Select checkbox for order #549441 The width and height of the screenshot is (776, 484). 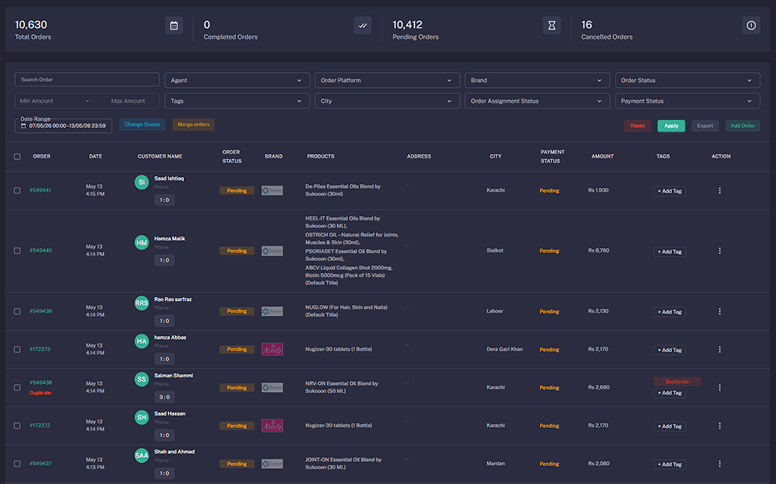click(17, 191)
